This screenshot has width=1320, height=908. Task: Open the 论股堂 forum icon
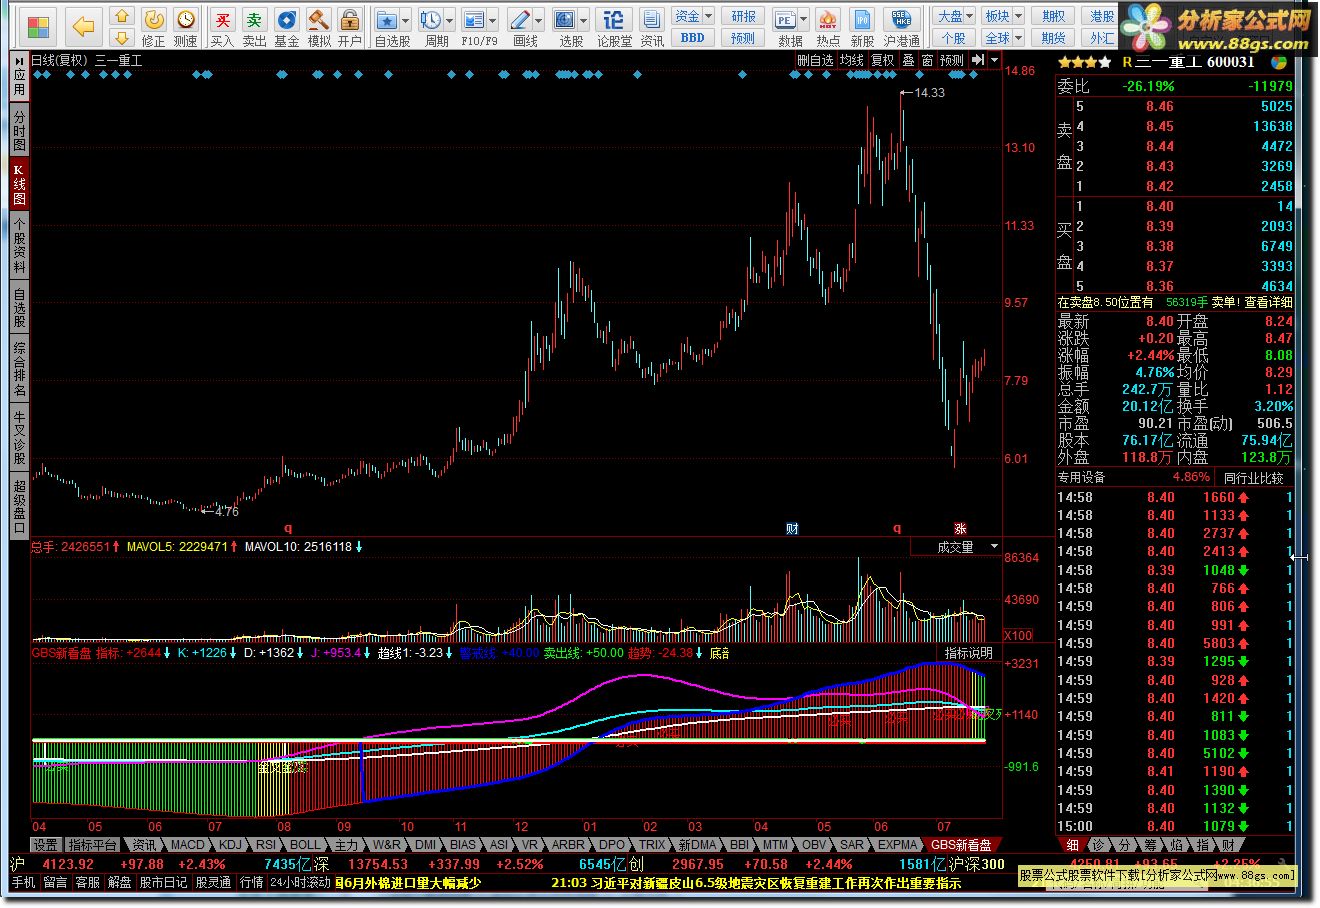tap(614, 27)
